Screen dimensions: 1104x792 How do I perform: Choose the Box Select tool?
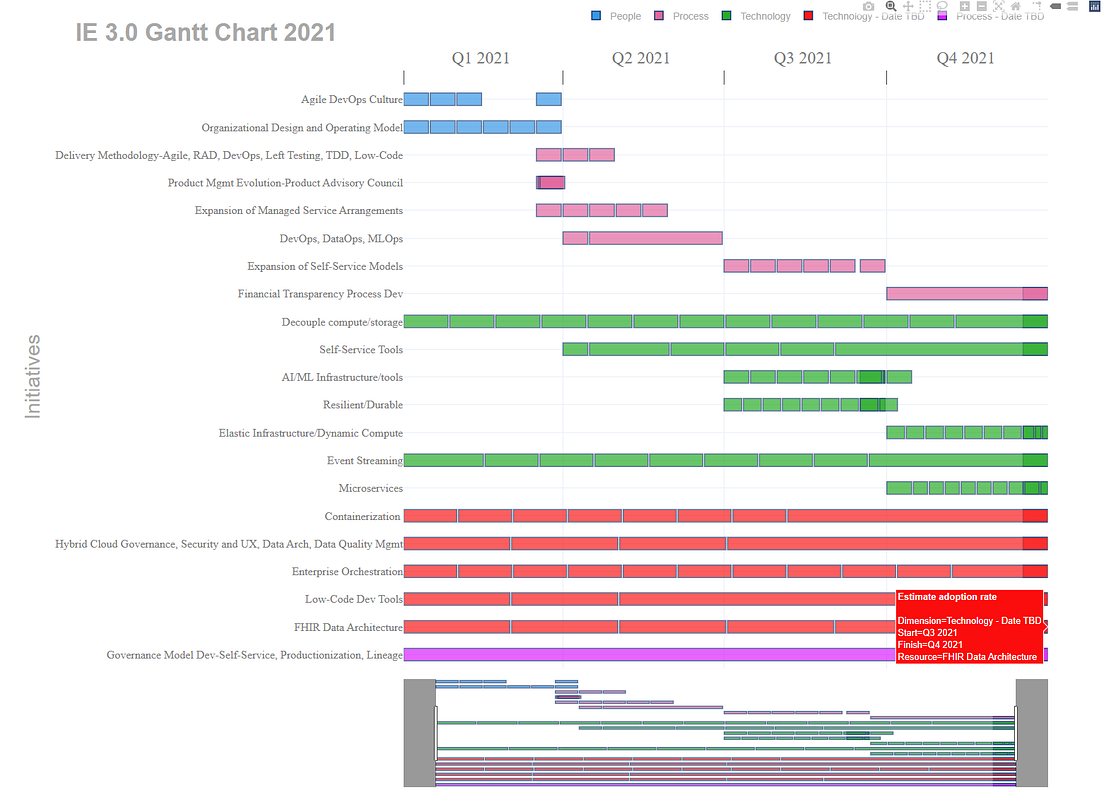pos(924,6)
